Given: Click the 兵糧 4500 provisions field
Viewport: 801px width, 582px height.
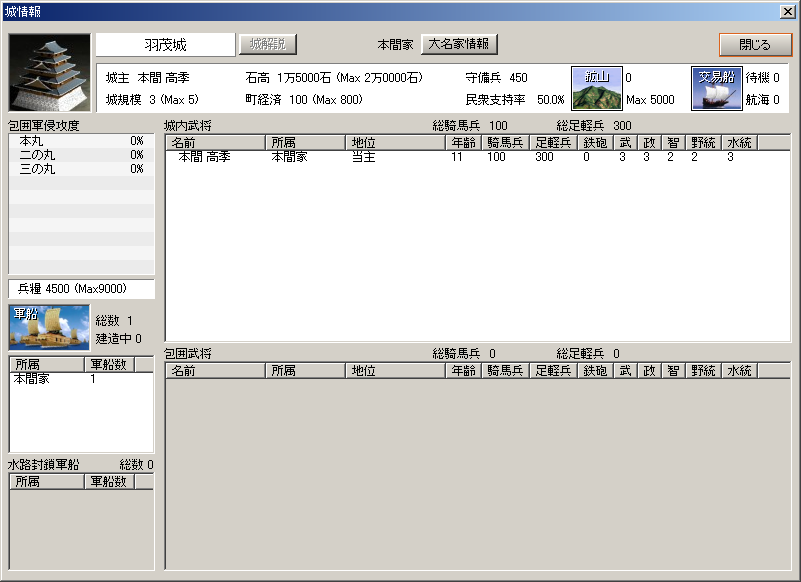Looking at the screenshot, I should (x=81, y=289).
